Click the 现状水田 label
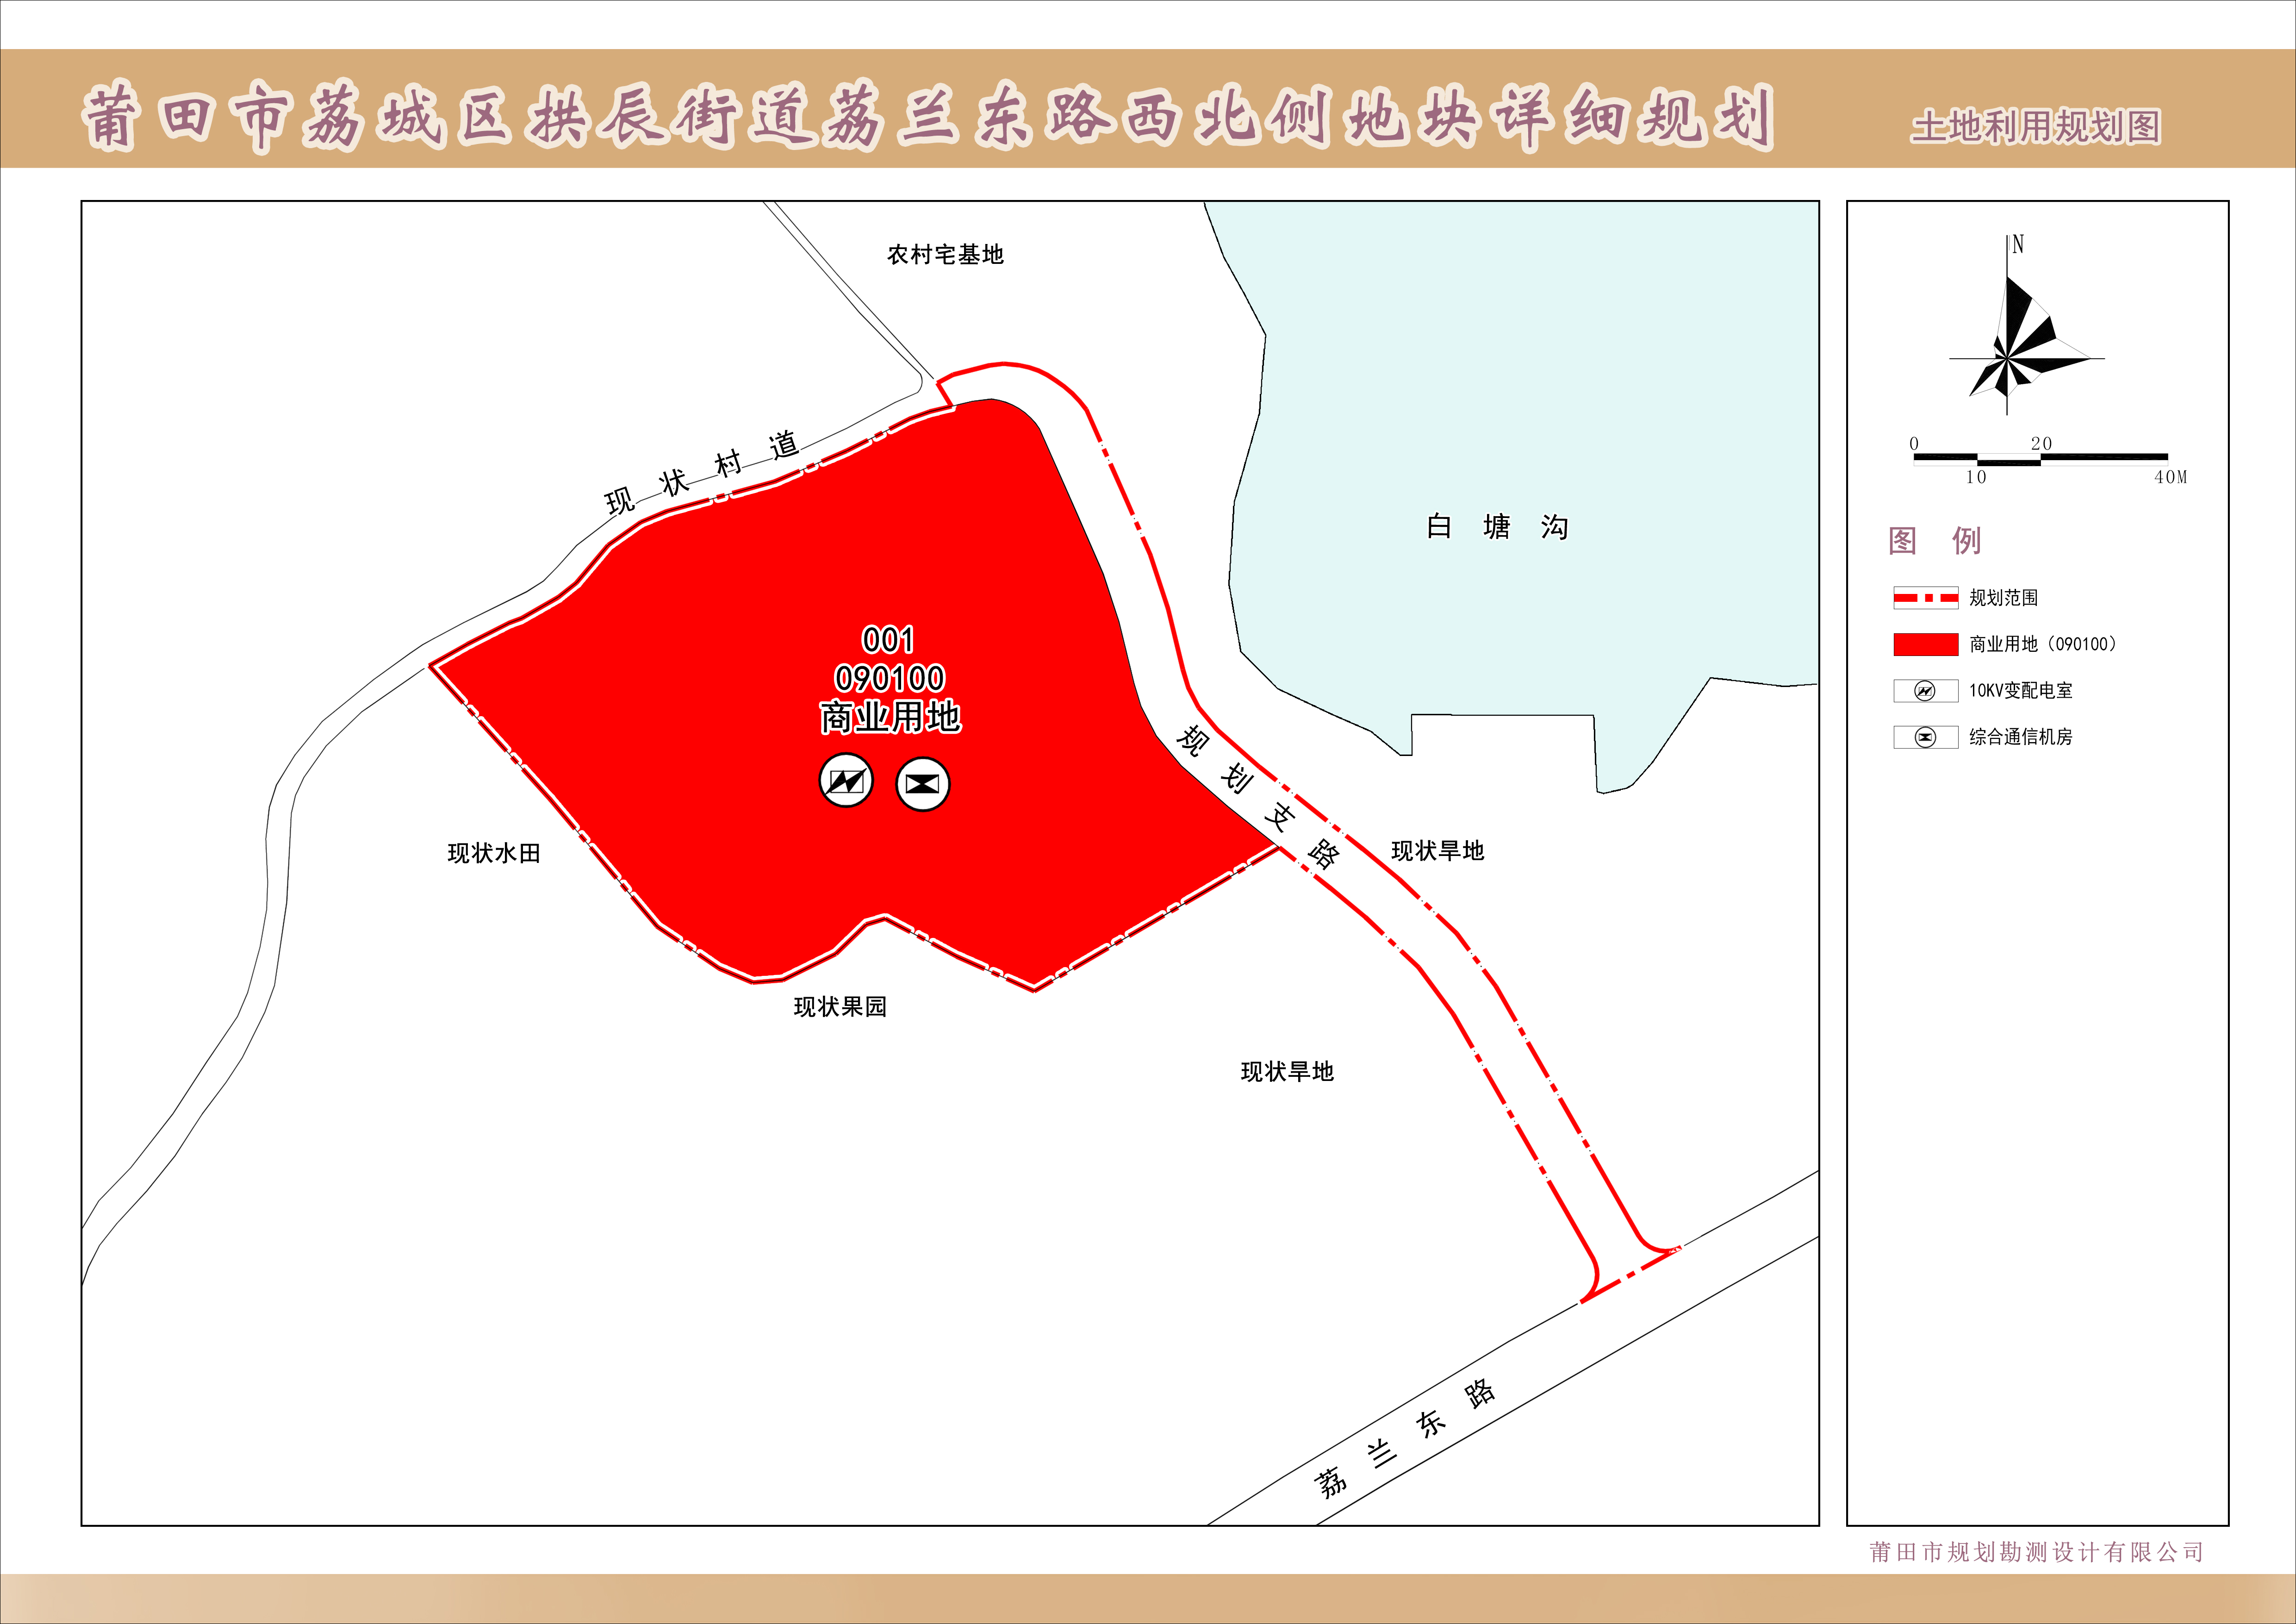Image resolution: width=2296 pixels, height=1624 pixels. pyautogui.click(x=494, y=853)
